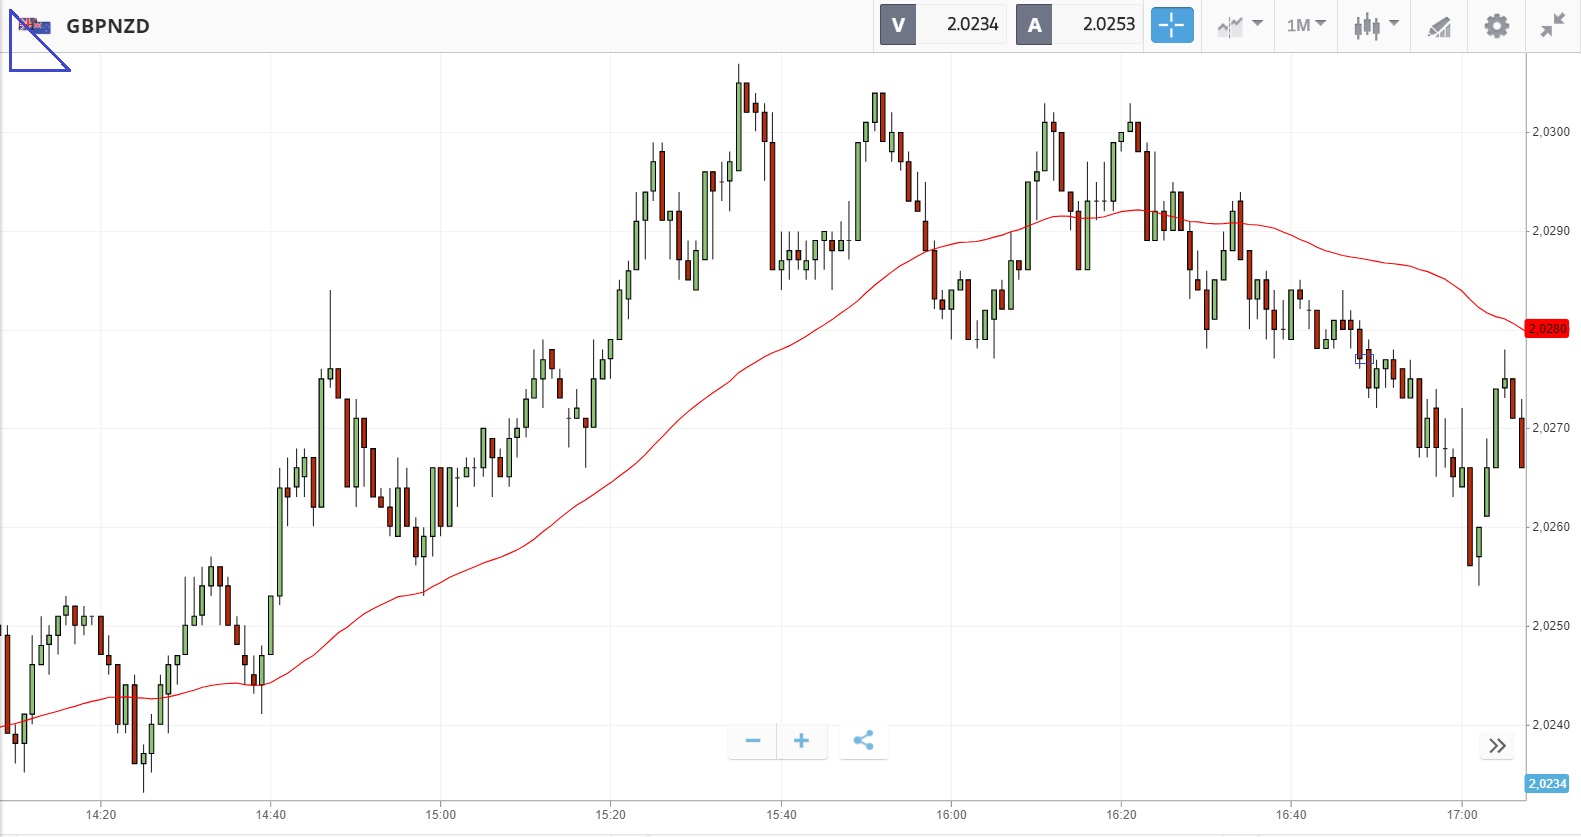
Task: Expand the 1M timeframe dropdown
Action: [1306, 25]
